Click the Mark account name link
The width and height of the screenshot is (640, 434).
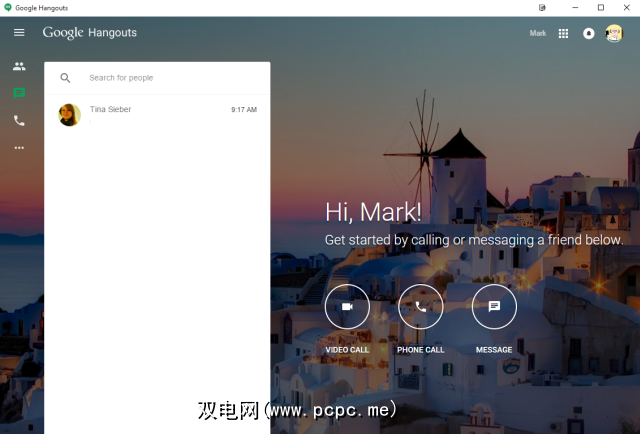538,33
